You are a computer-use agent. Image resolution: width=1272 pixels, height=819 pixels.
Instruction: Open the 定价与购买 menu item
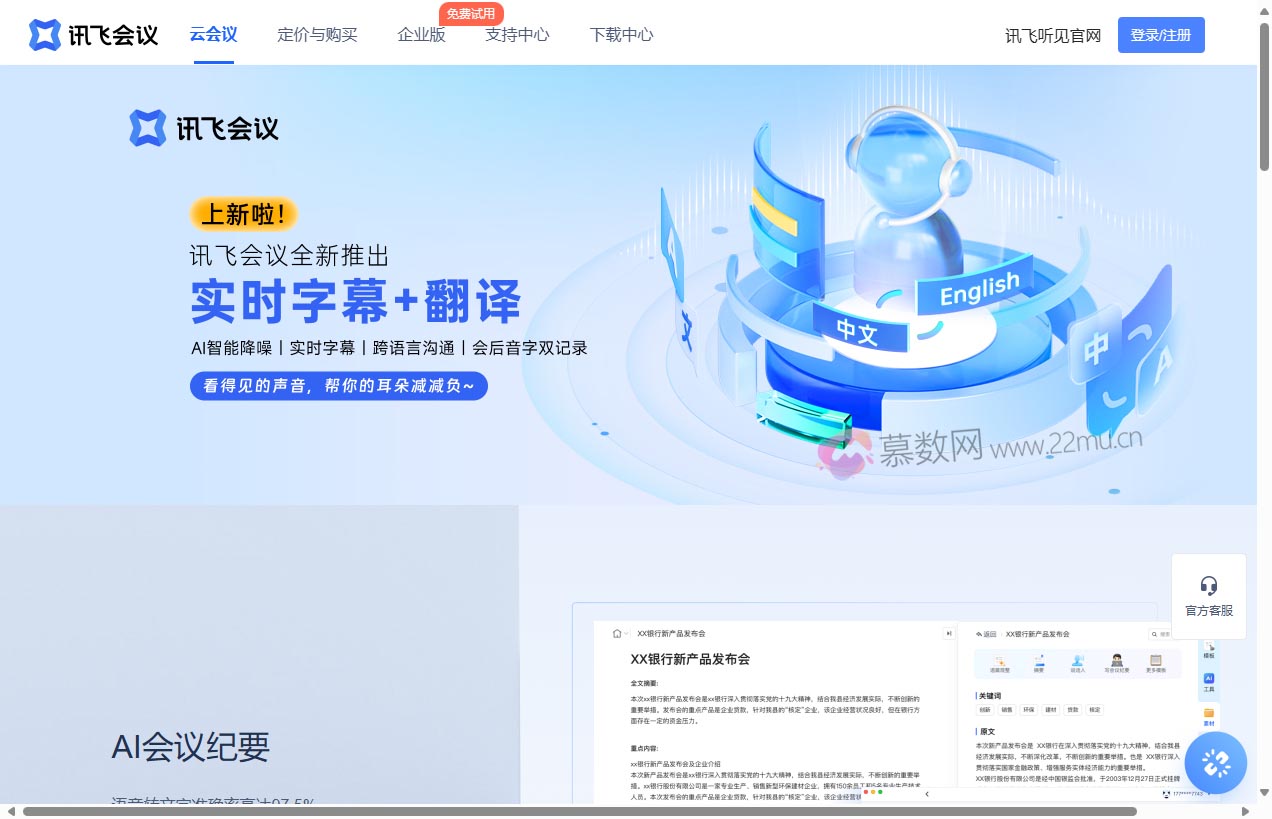317,34
